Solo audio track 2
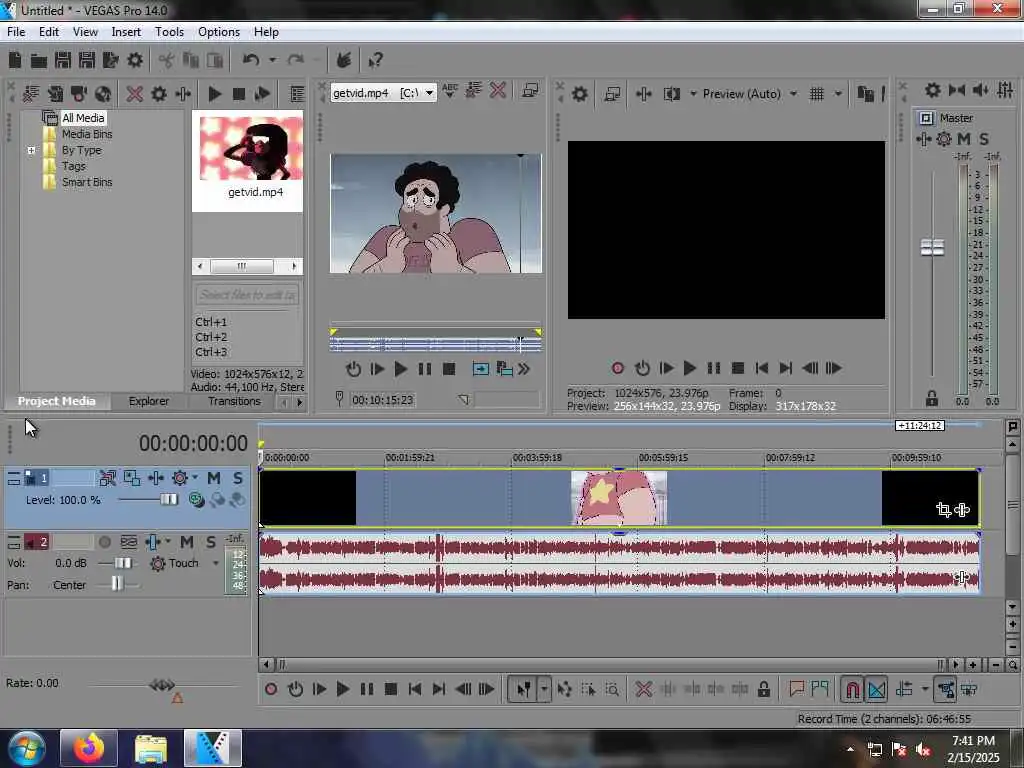This screenshot has width=1024, height=768. (210, 542)
